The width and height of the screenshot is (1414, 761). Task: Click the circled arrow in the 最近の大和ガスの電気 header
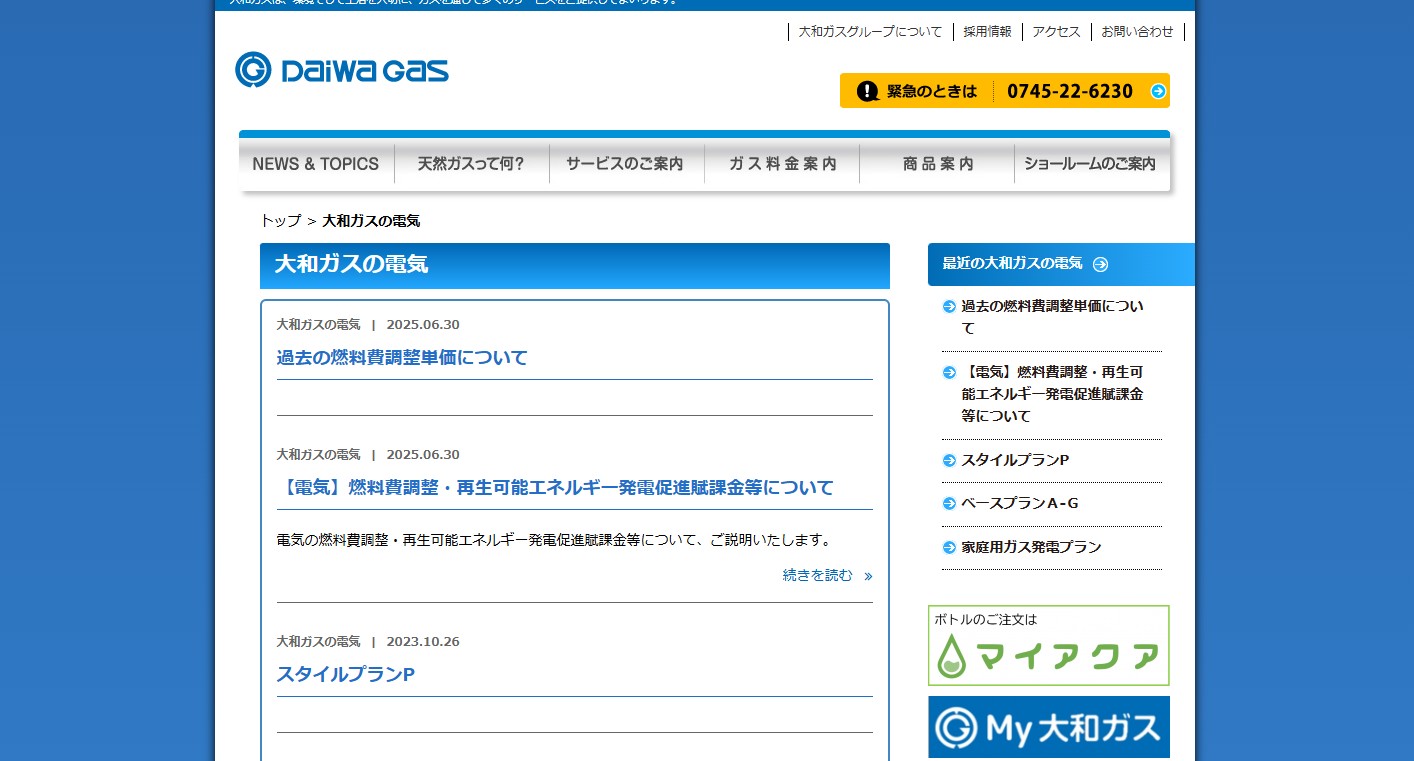1100,264
